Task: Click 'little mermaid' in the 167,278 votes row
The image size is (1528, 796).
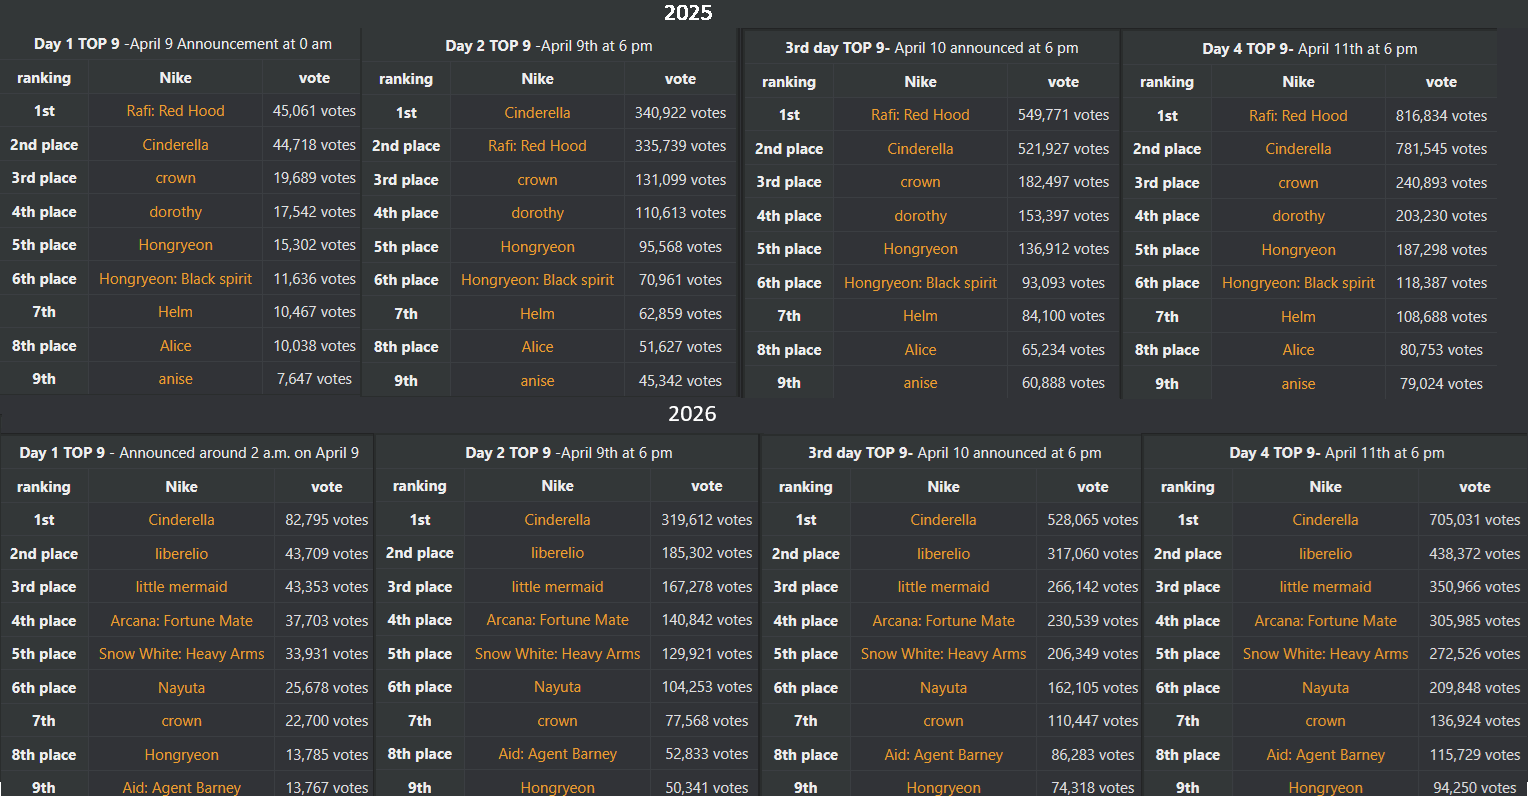Action: pyautogui.click(x=557, y=587)
